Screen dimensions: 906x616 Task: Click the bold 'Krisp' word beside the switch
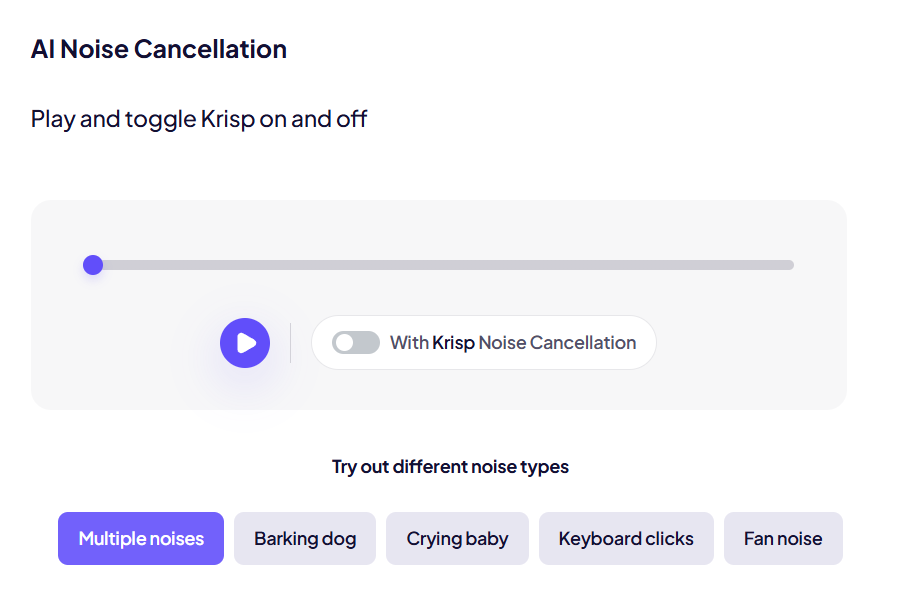point(453,343)
